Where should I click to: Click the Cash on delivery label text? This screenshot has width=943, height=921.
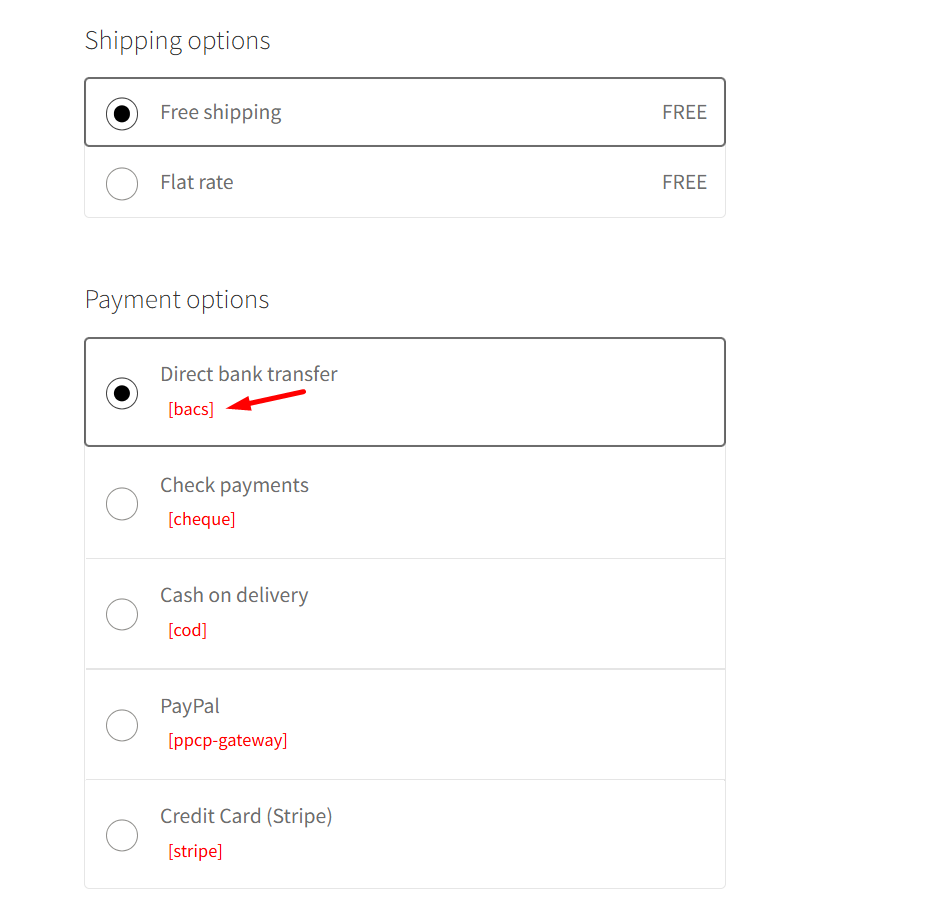click(x=234, y=594)
